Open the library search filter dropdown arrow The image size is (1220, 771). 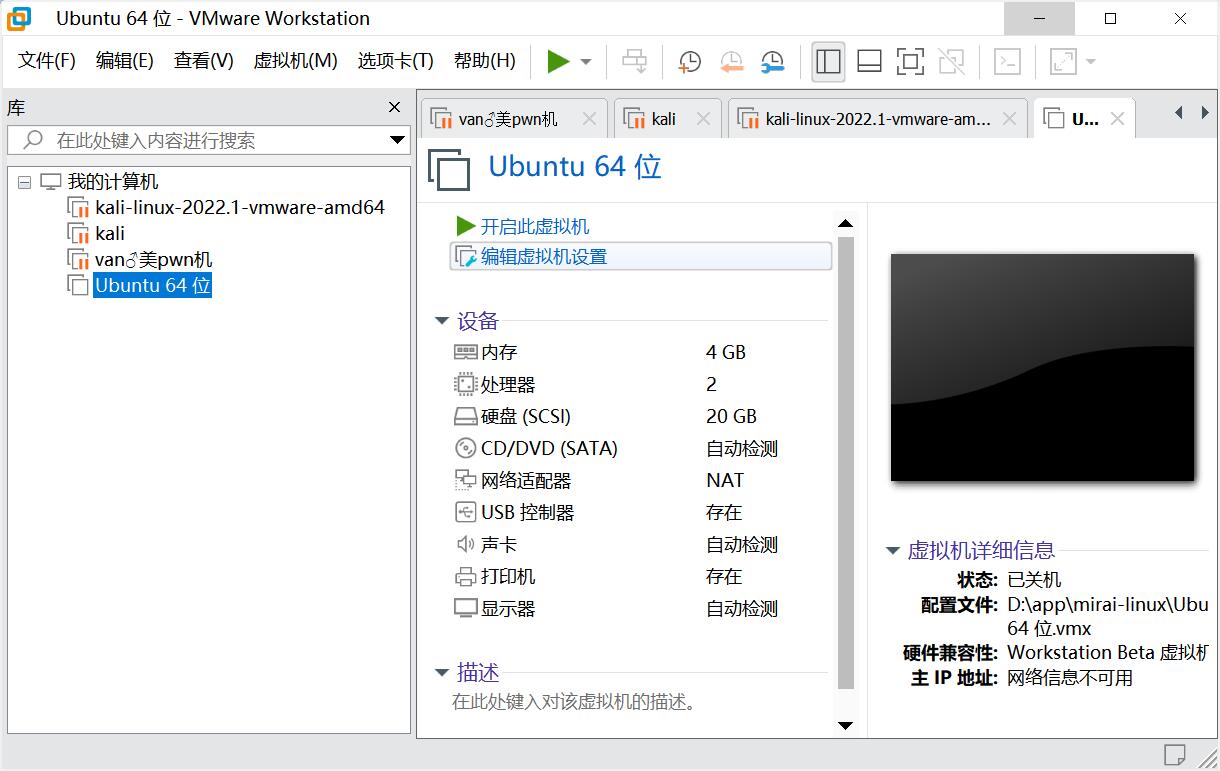click(x=398, y=140)
